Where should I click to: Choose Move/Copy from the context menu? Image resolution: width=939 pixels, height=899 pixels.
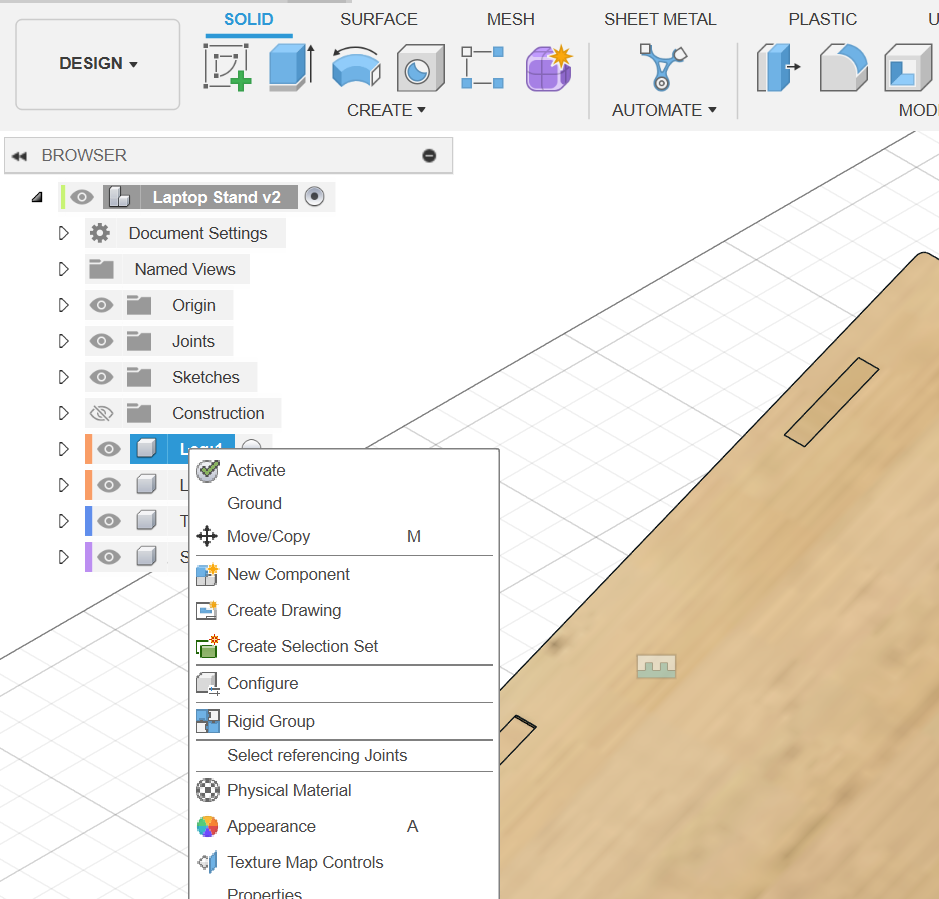(344, 536)
